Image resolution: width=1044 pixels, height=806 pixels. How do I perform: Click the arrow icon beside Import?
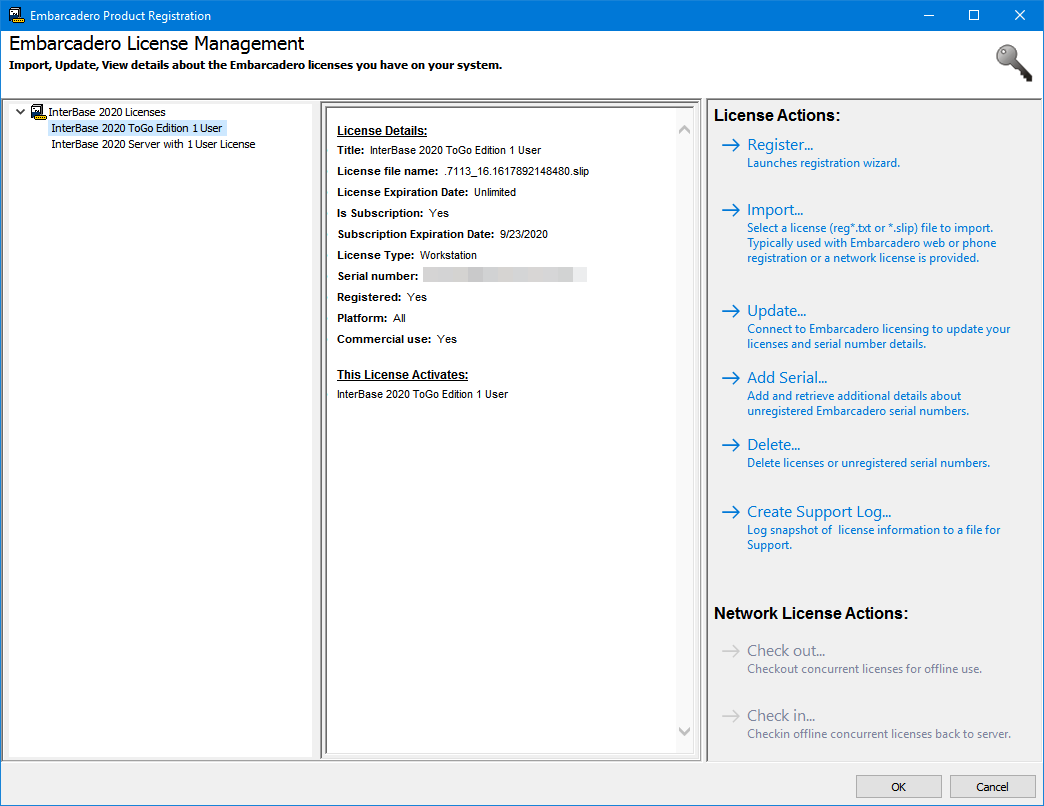tap(730, 210)
